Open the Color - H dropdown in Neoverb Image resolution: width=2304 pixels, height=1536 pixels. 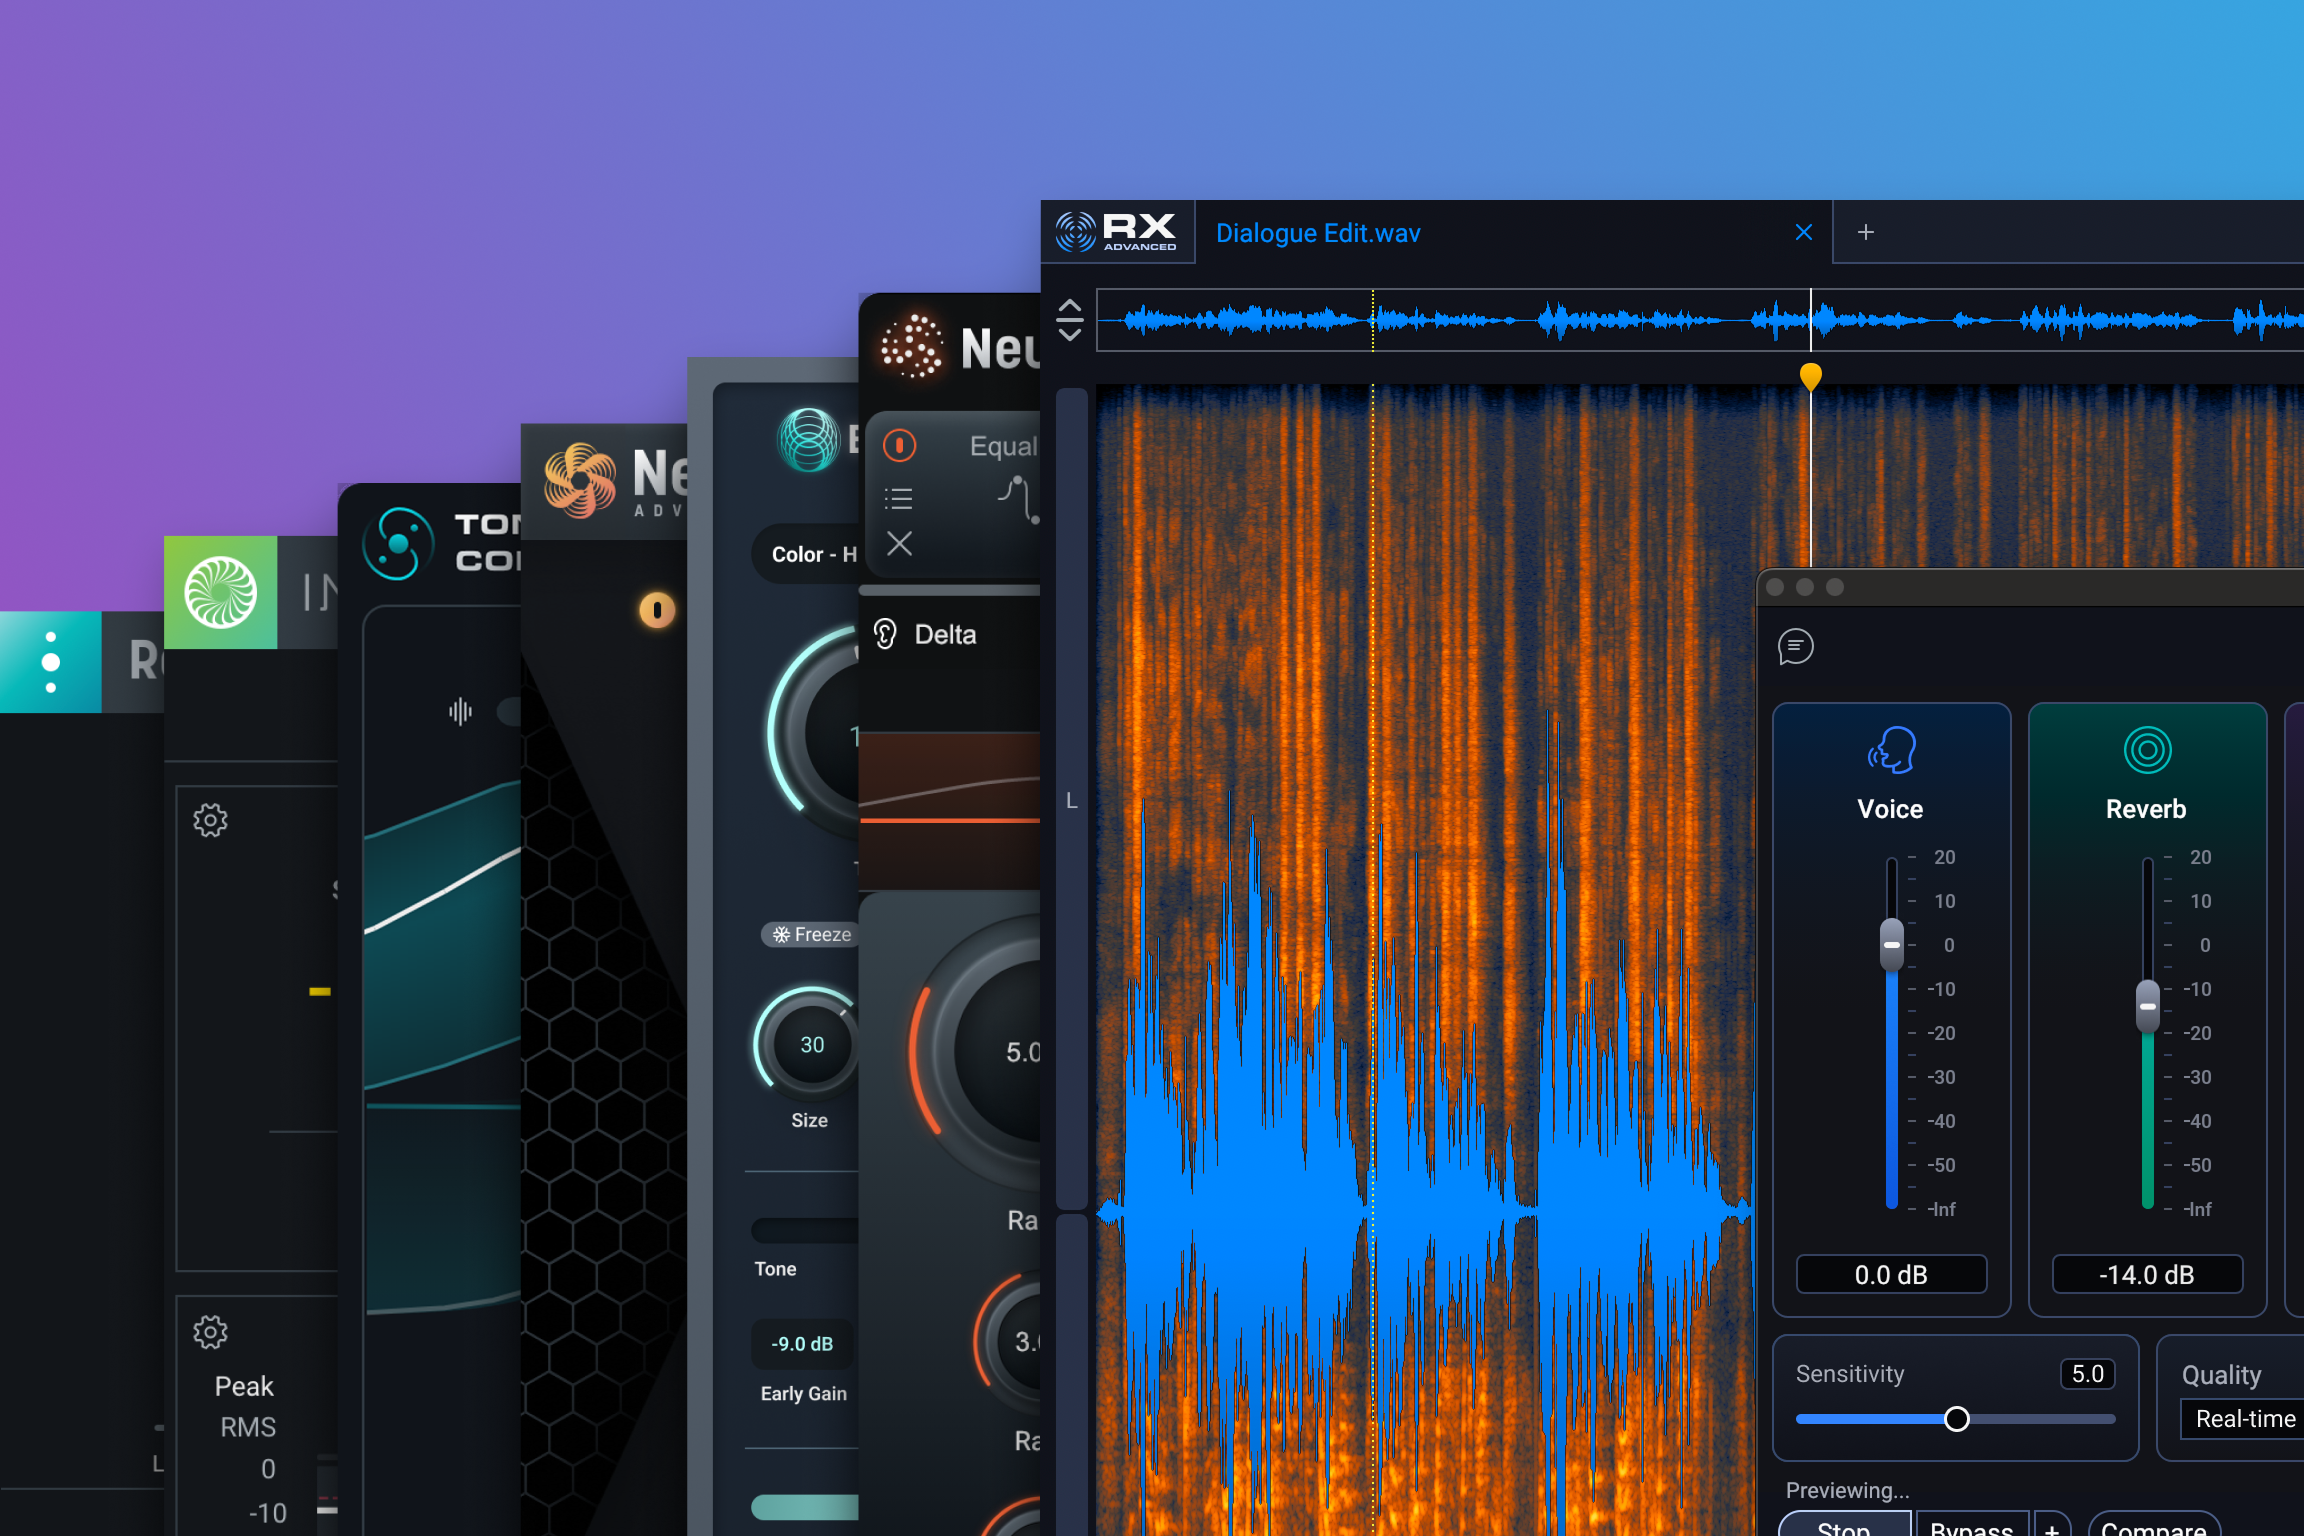pyautogui.click(x=810, y=554)
